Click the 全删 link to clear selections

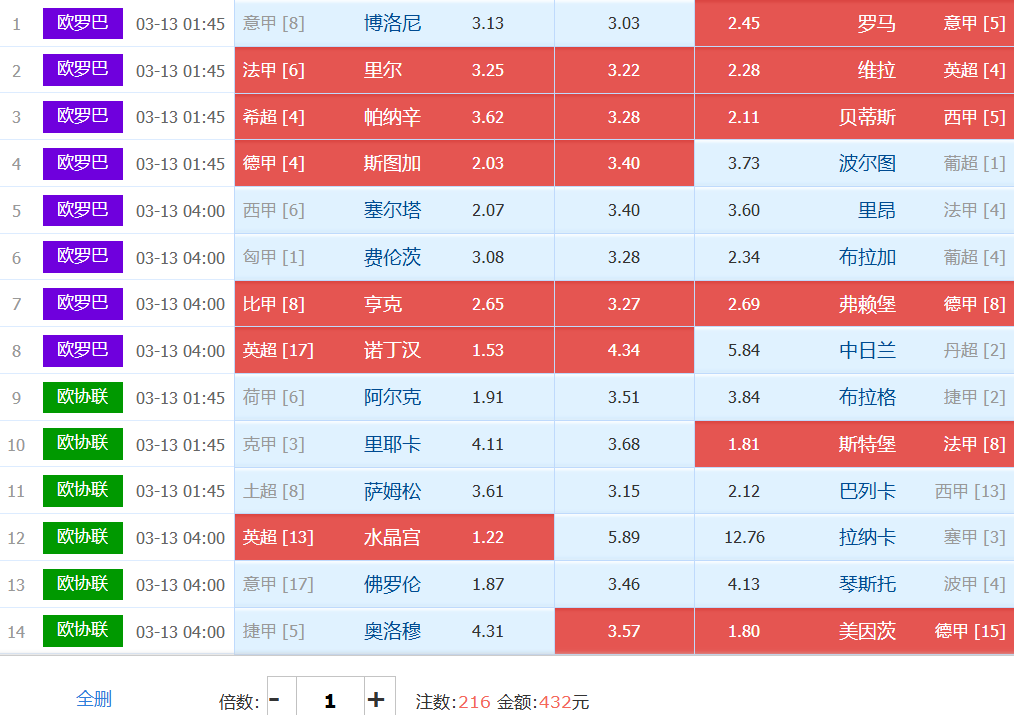94,699
